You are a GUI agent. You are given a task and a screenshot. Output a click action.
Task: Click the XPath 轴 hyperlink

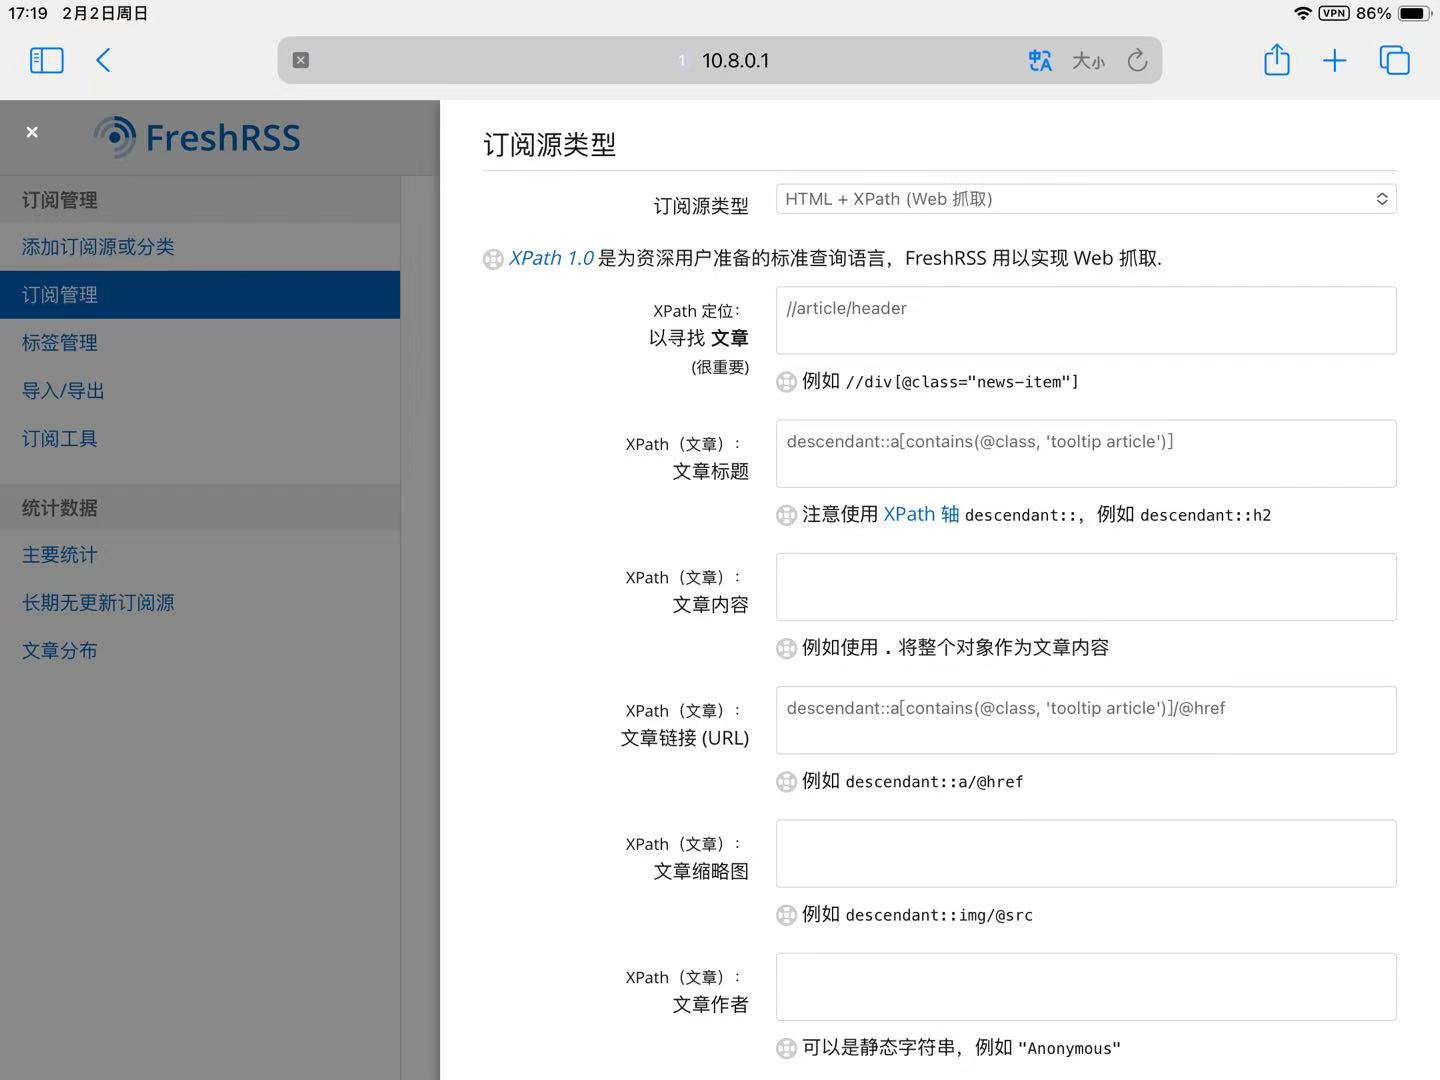(920, 514)
